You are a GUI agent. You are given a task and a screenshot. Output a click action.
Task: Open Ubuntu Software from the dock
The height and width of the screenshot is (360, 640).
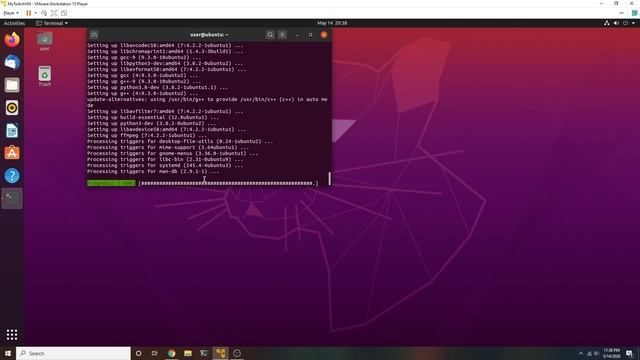tap(12, 153)
